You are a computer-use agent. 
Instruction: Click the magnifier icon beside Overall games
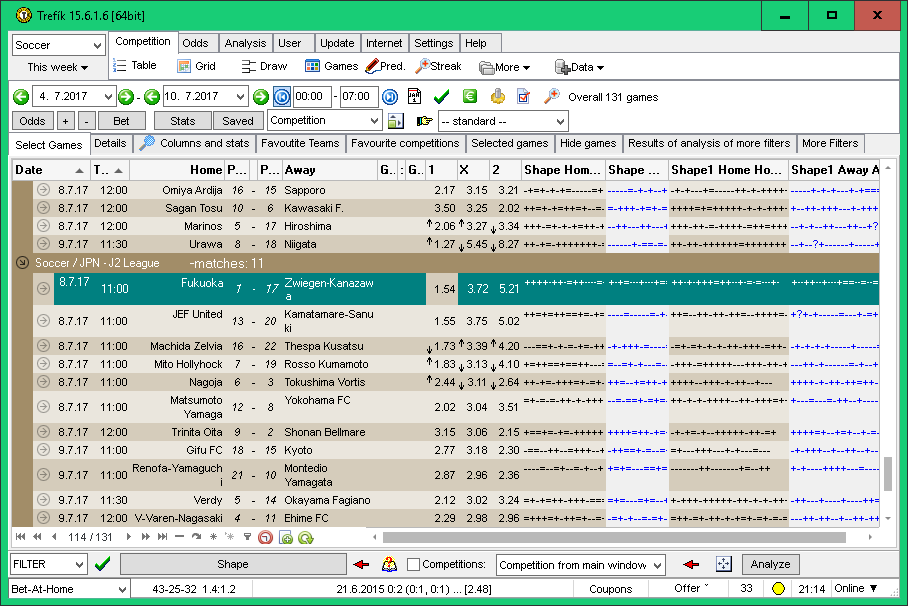(551, 97)
